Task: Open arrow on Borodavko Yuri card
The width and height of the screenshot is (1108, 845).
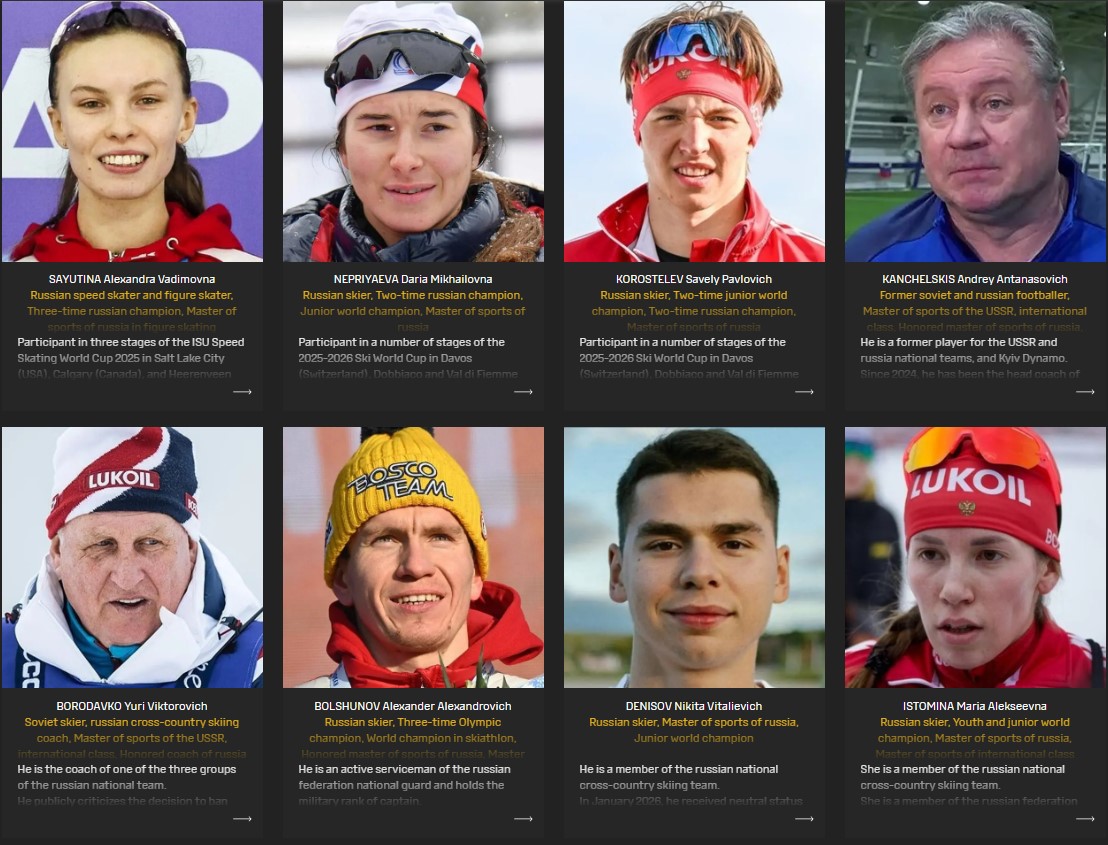Action: (242, 818)
